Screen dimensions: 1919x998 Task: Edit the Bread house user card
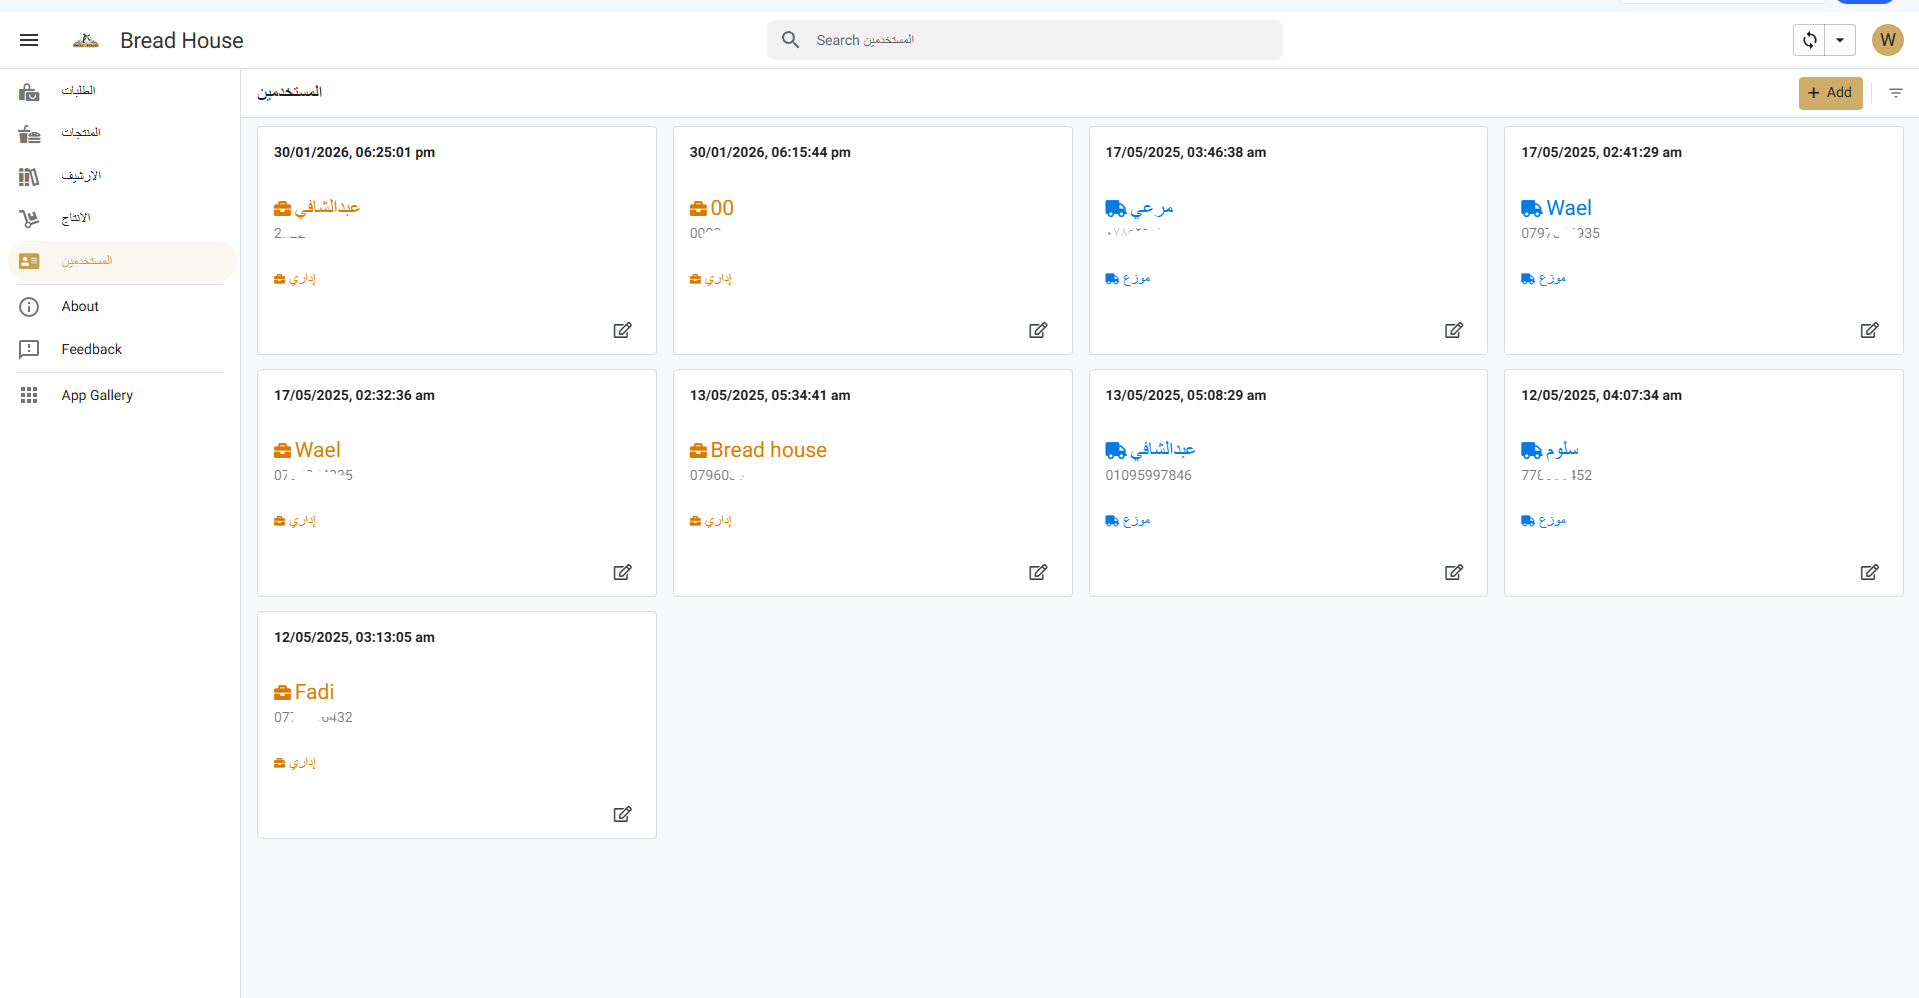coord(1038,572)
